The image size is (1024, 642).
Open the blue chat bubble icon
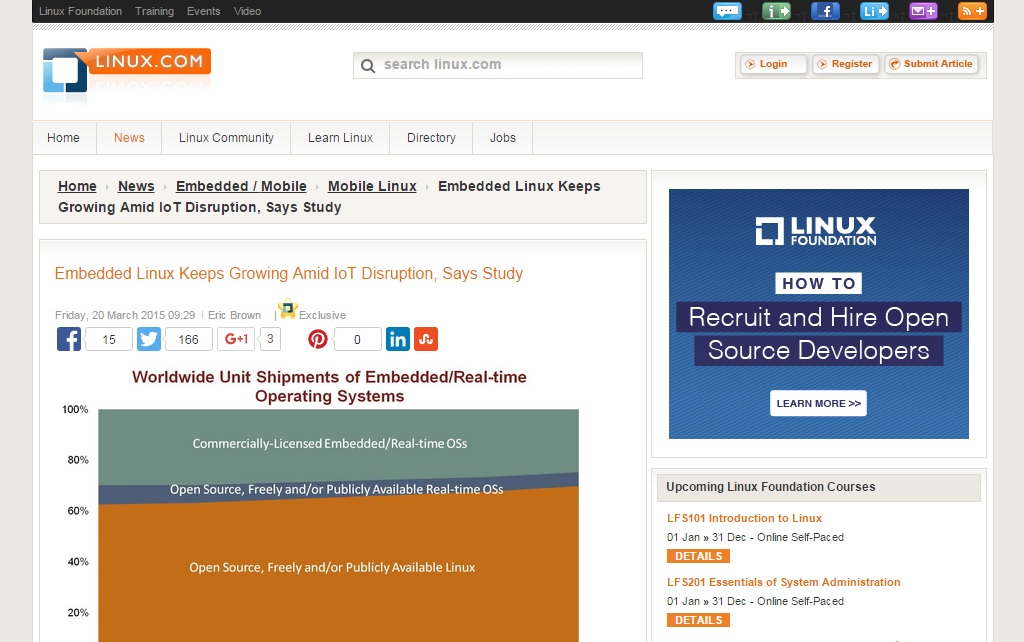coord(727,11)
